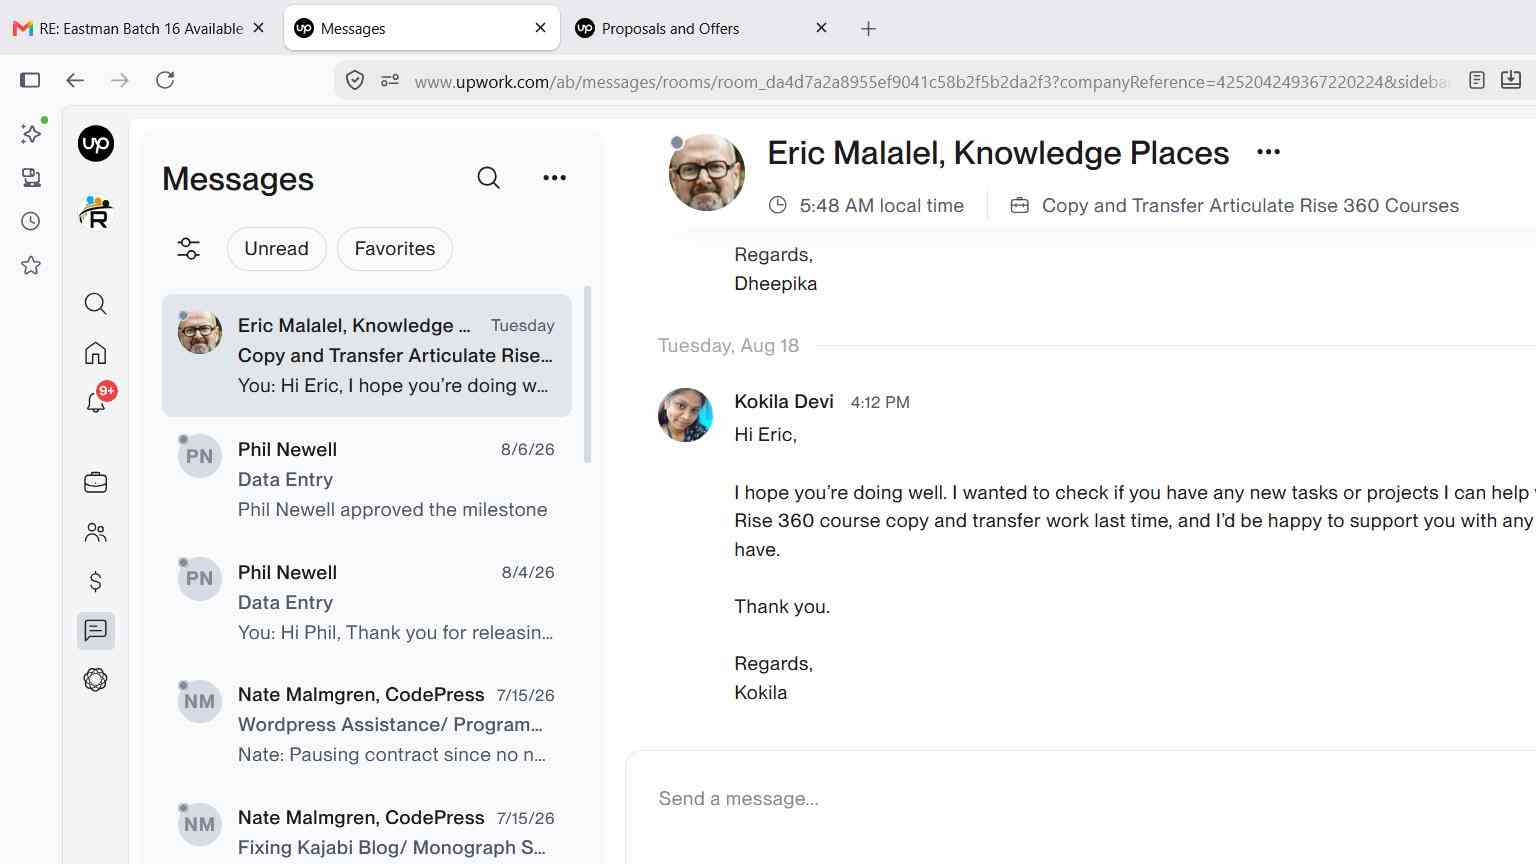Image resolution: width=1536 pixels, height=864 pixels.
Task: Open notifications bell with 9+ badge
Action: (x=98, y=400)
